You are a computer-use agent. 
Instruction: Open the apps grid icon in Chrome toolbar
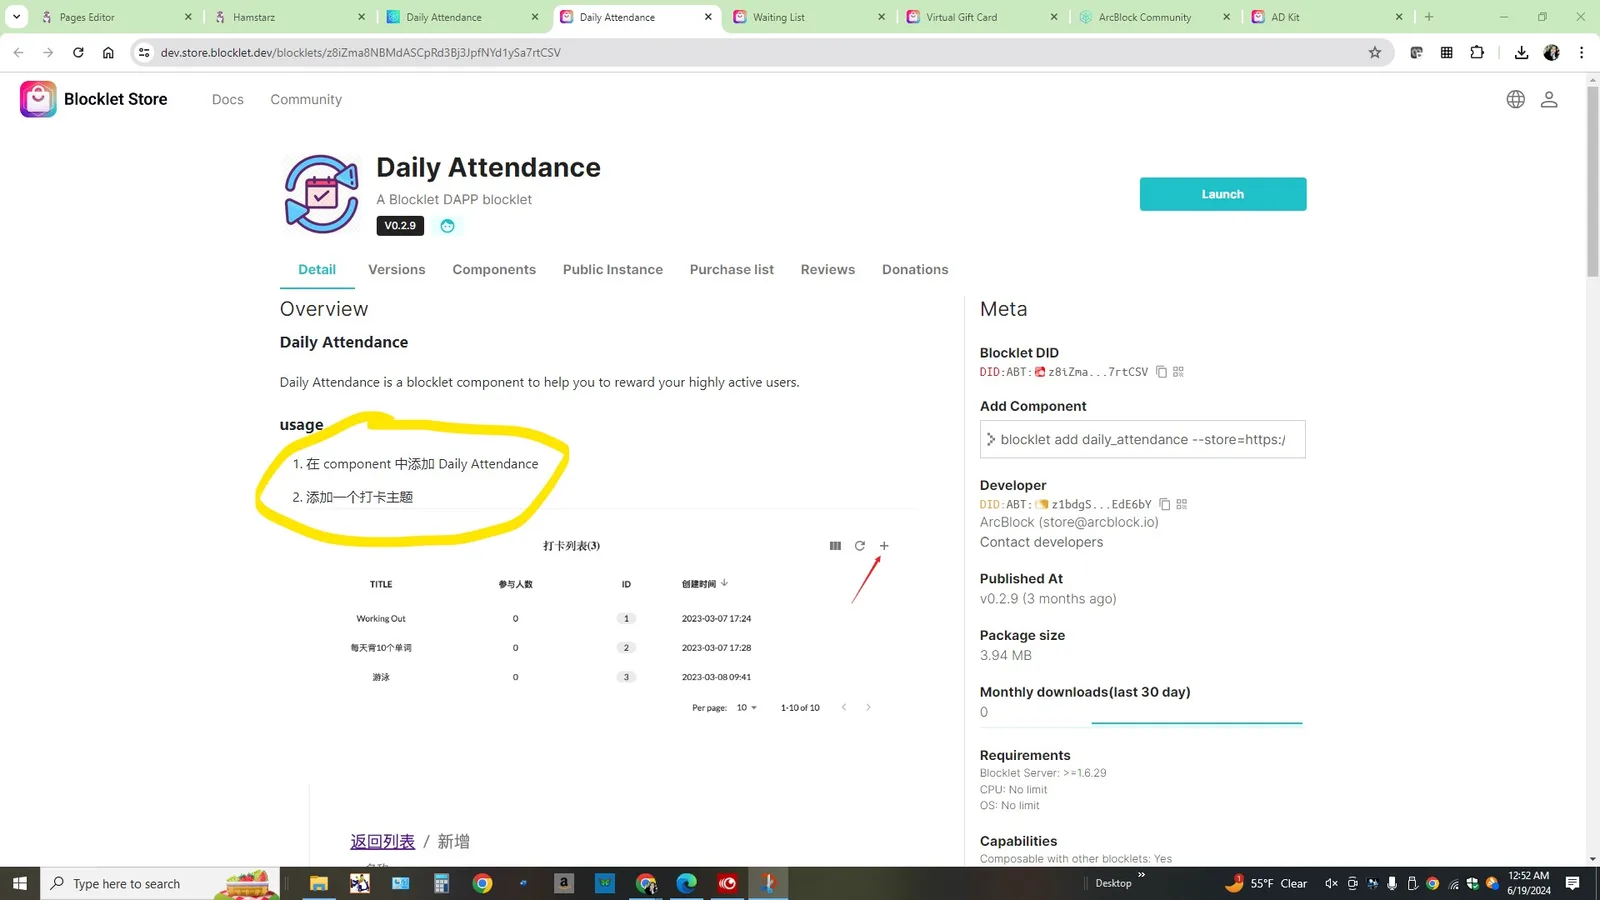(1447, 53)
